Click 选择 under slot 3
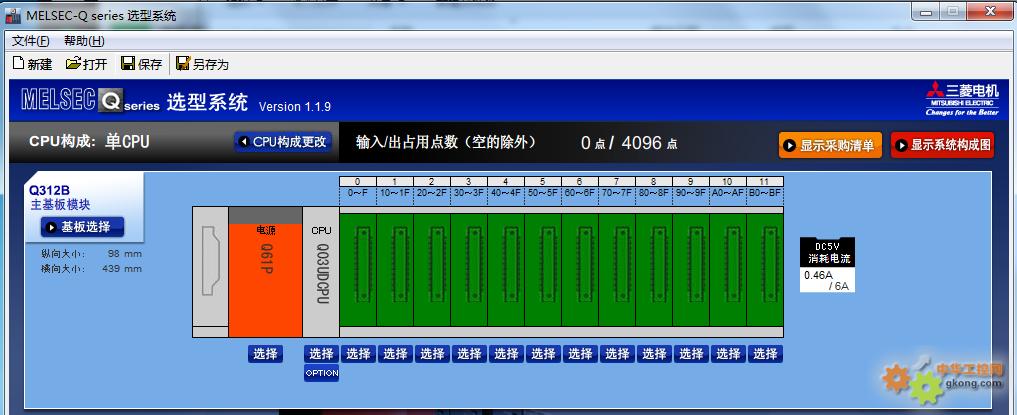The height and width of the screenshot is (415, 1017). click(x=469, y=353)
